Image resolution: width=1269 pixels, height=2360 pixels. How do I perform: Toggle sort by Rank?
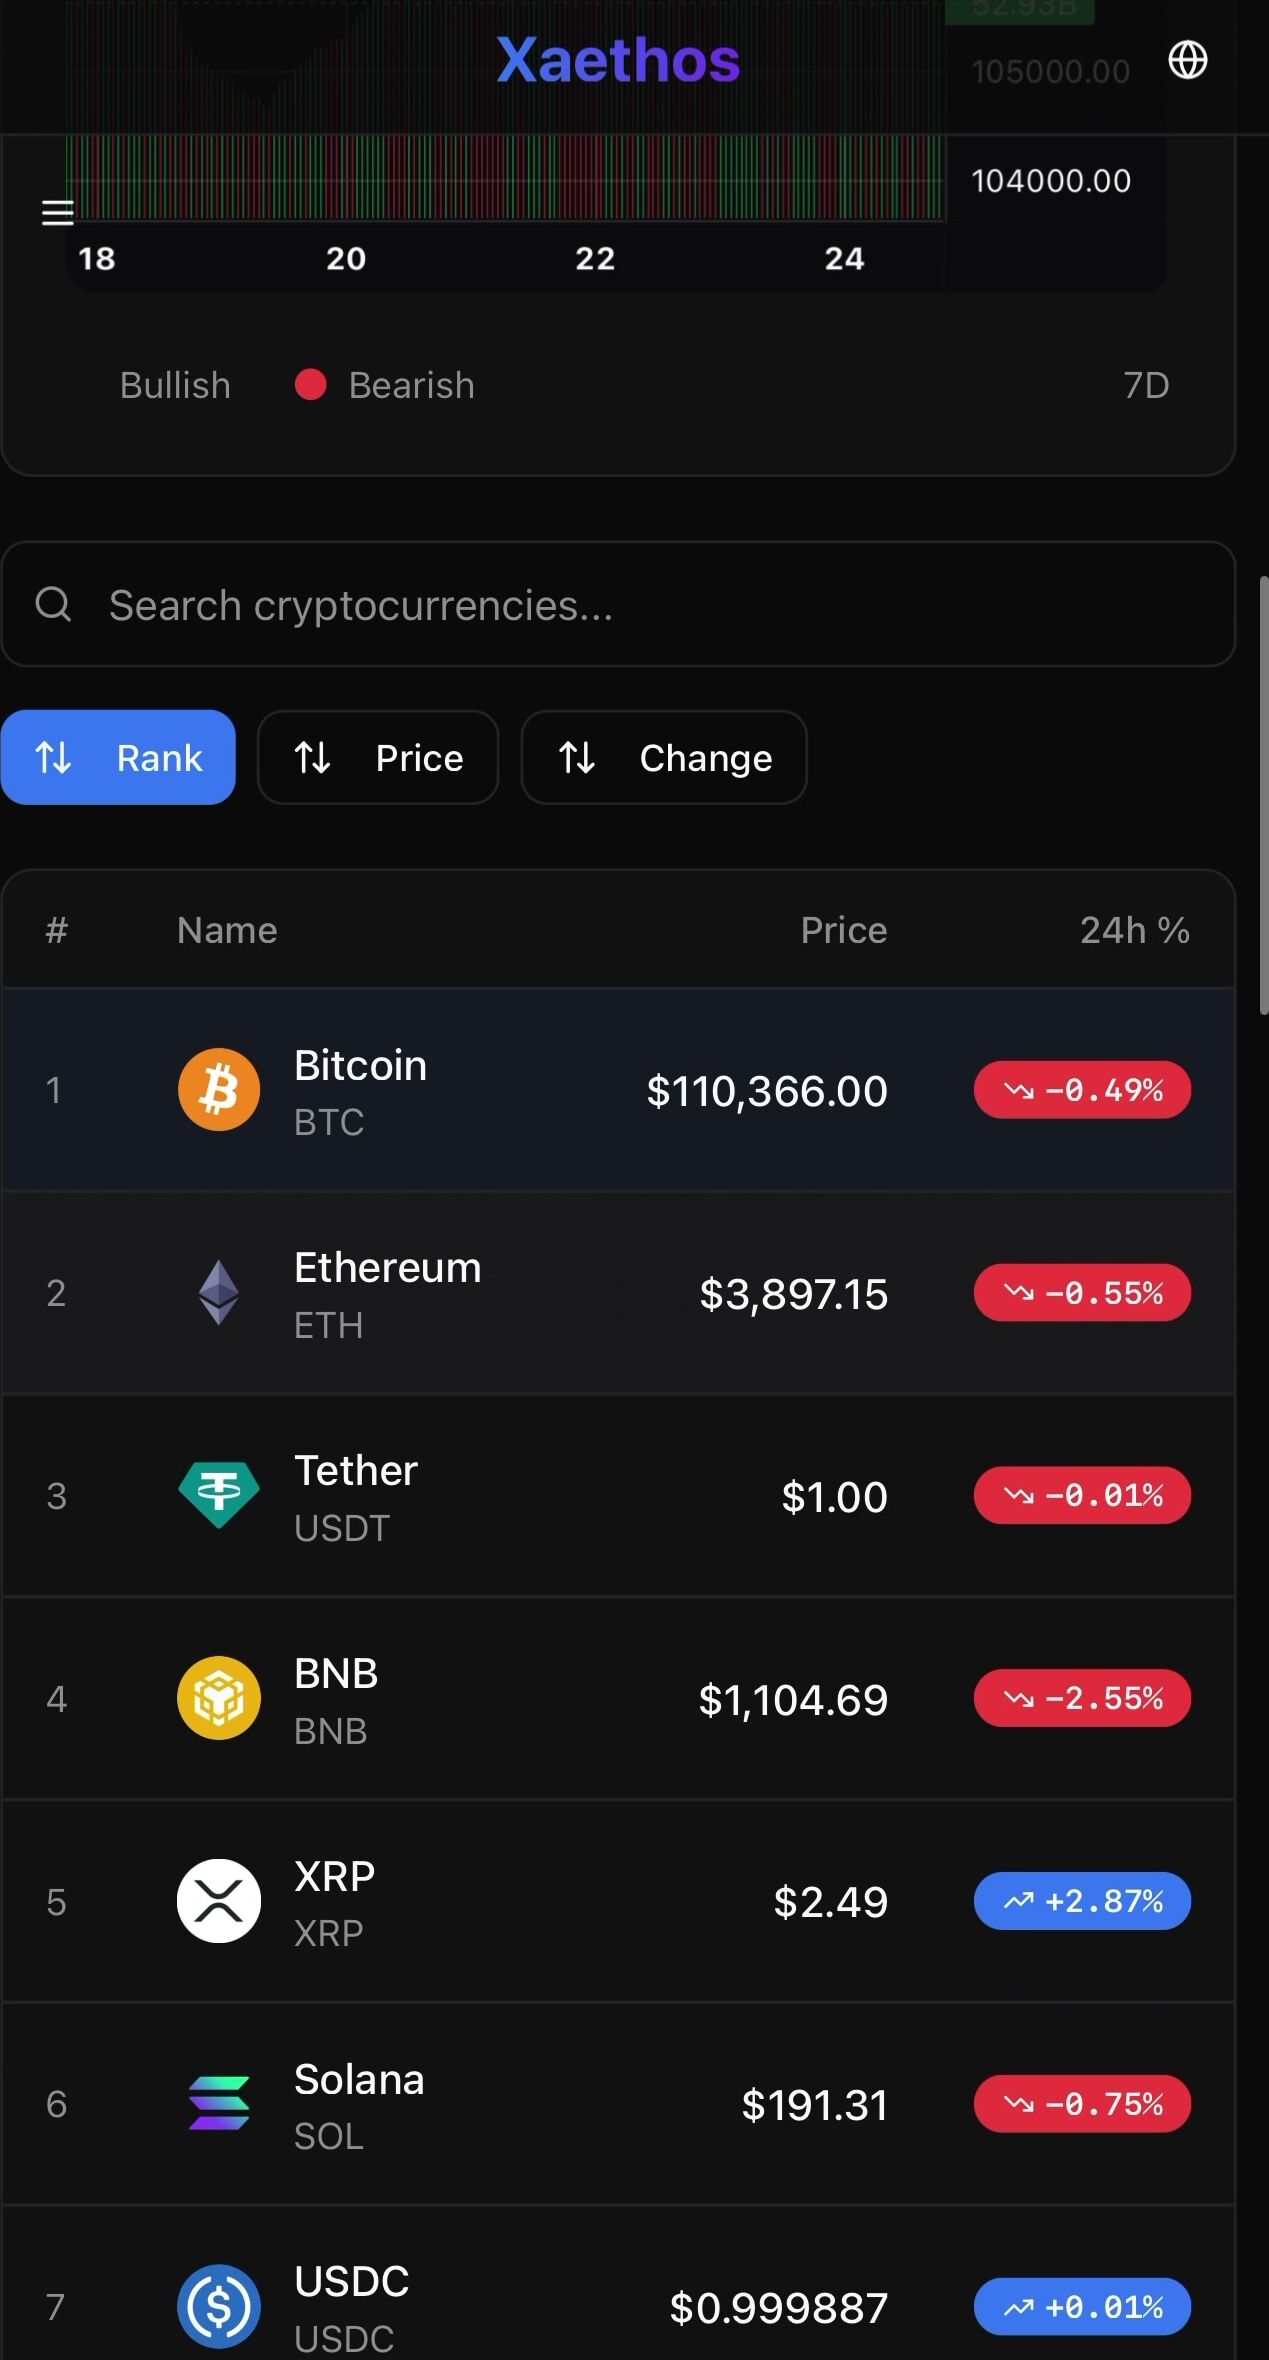pyautogui.click(x=118, y=757)
